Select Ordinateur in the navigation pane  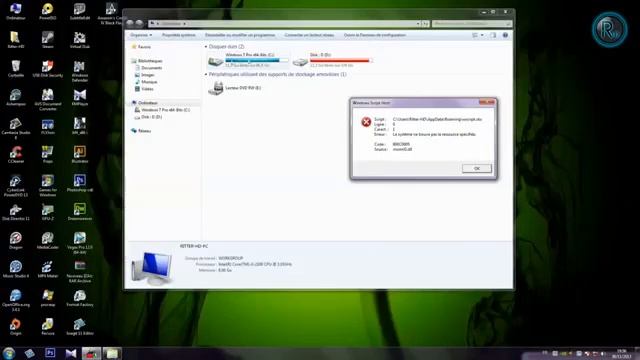[x=144, y=103]
